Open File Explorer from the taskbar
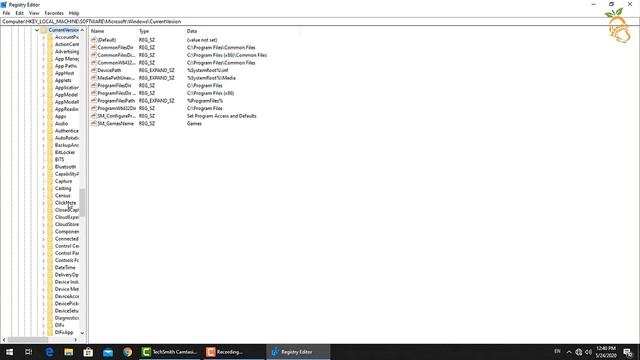 69,352
